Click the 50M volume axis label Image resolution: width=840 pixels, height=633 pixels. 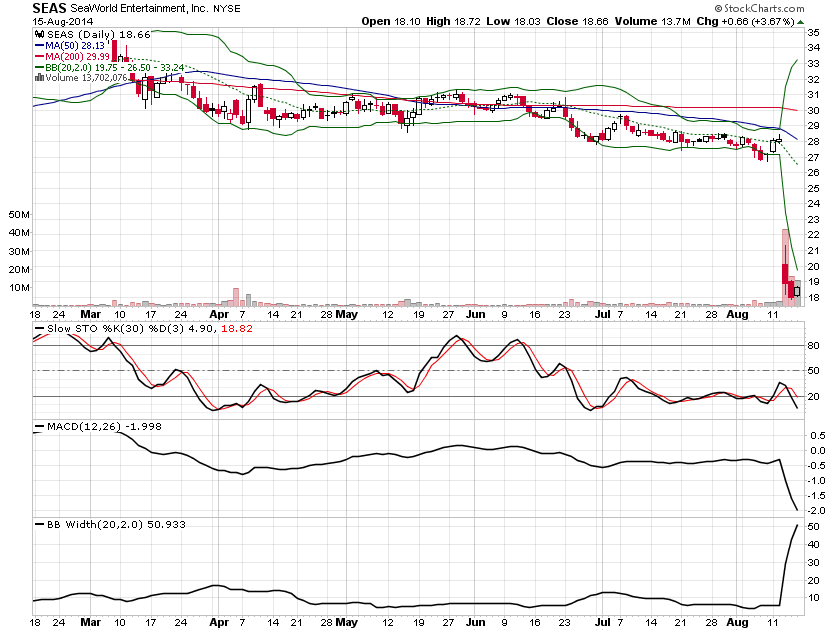tap(19, 215)
